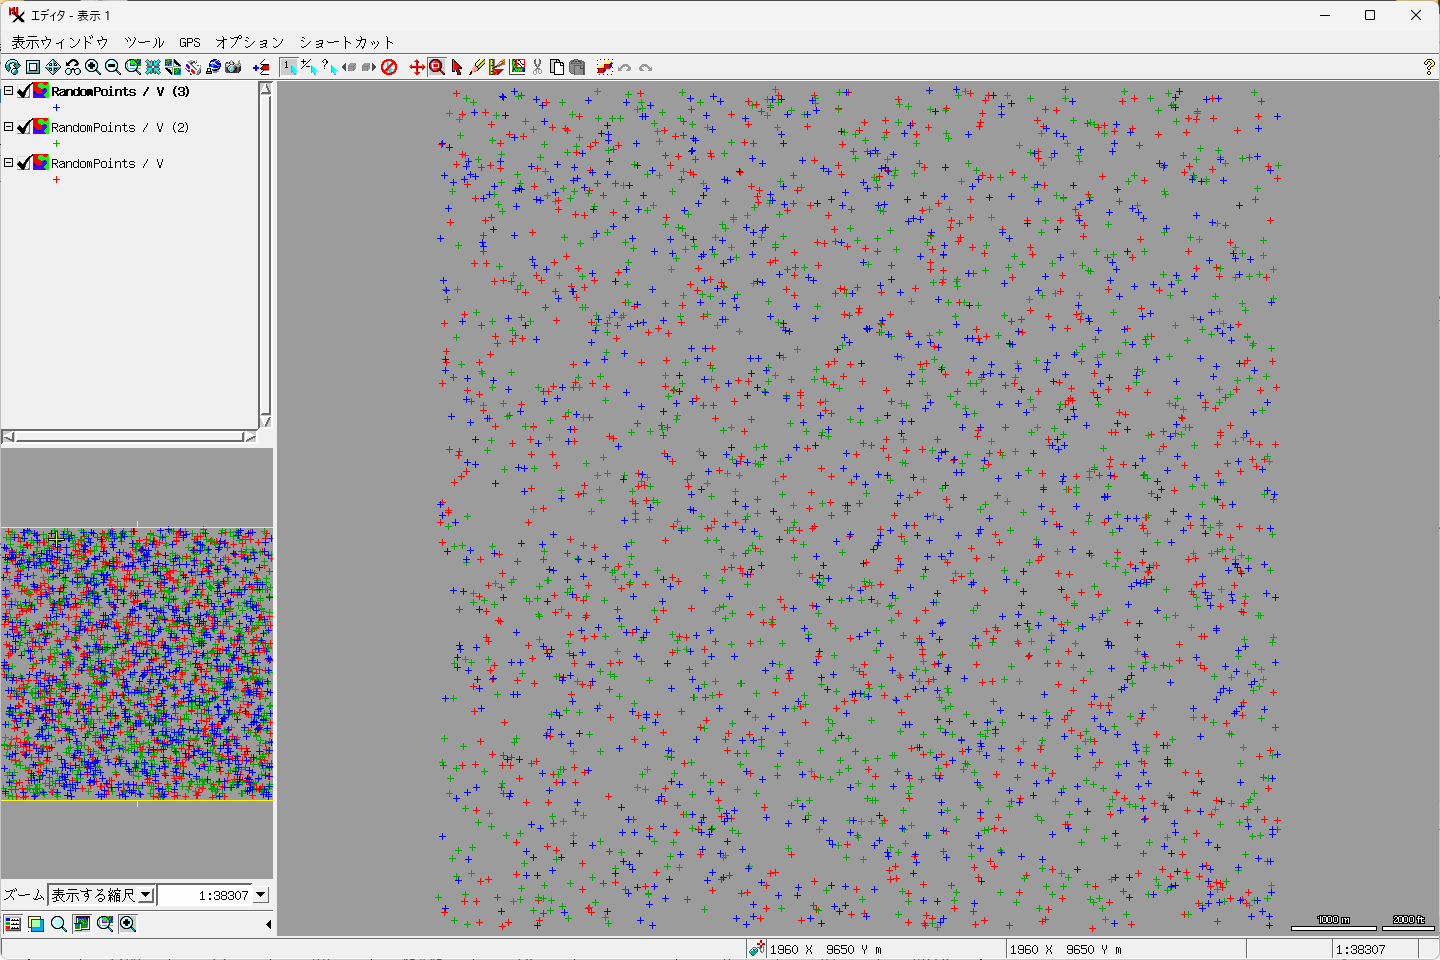Select the red arrow pointer tool
The height and width of the screenshot is (960, 1440).
pos(457,67)
